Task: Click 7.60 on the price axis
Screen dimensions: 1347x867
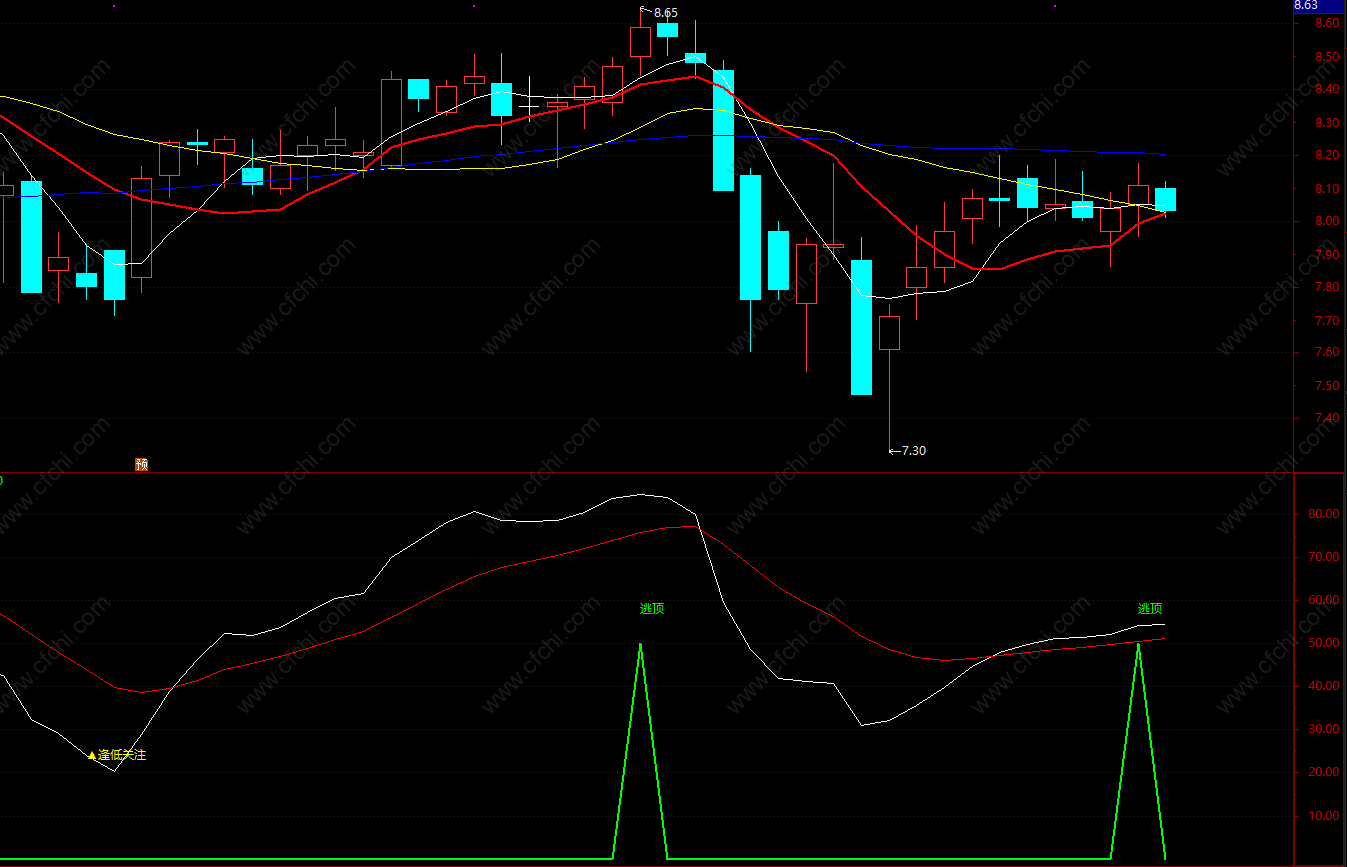Action: [1328, 352]
